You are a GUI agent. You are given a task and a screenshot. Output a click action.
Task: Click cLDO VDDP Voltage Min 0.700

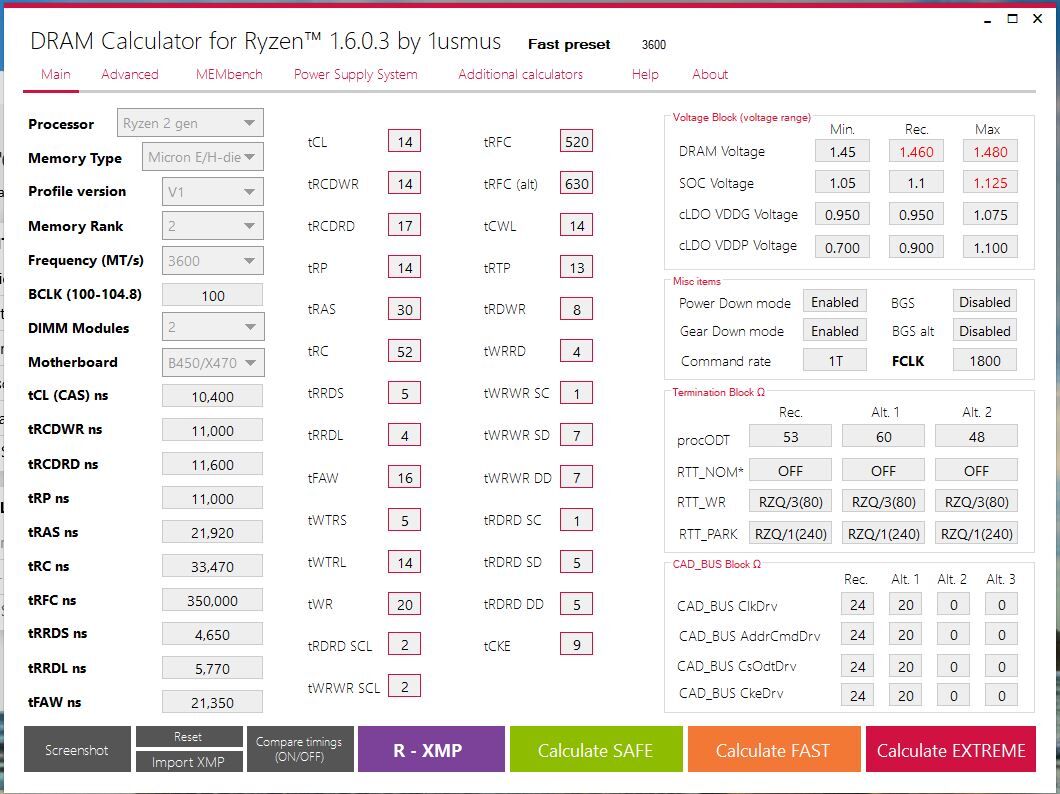pos(842,247)
